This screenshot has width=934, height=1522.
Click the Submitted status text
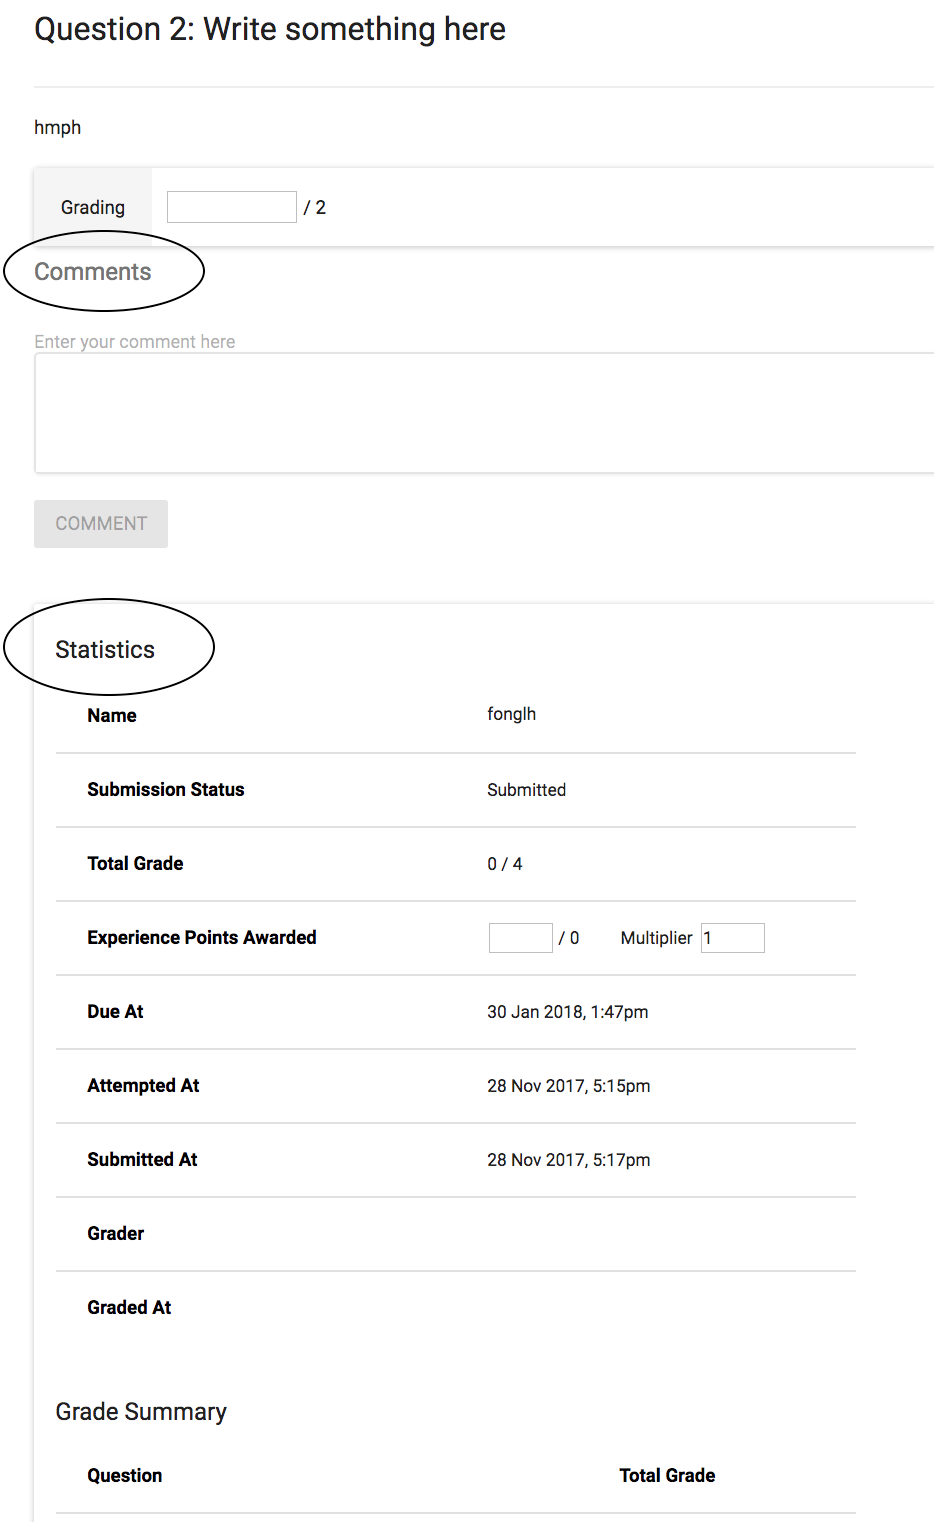[526, 789]
